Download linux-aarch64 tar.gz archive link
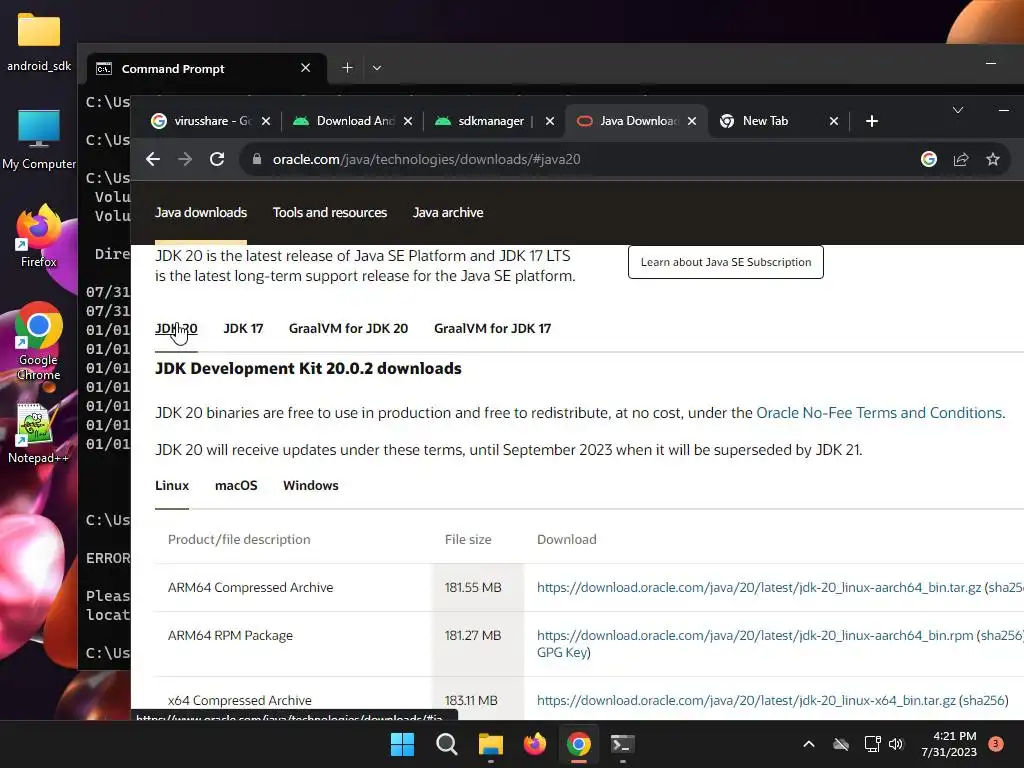Viewport: 1024px width, 768px height. [759, 588]
